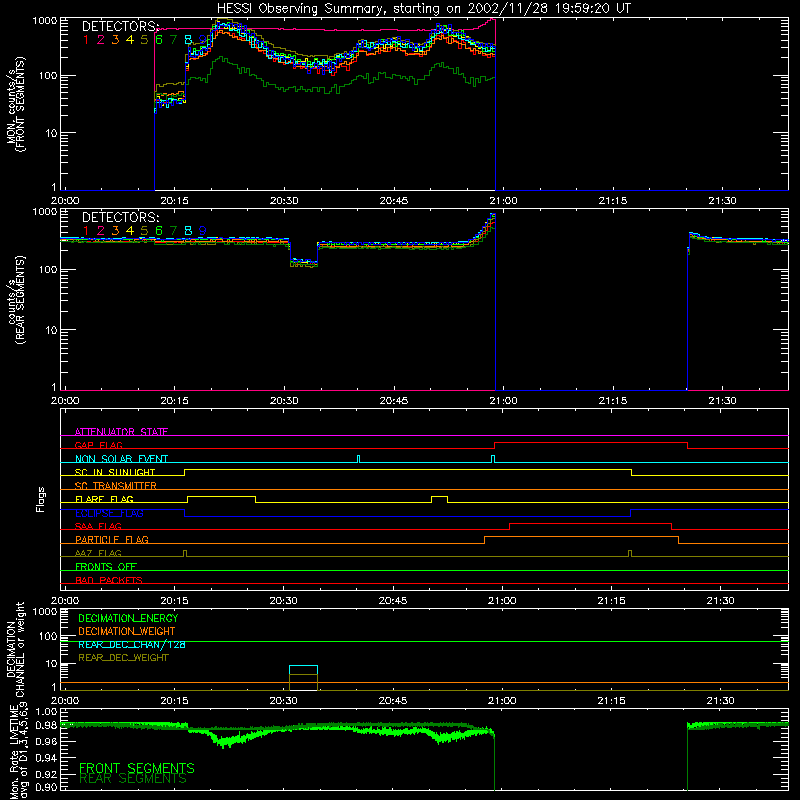The width and height of the screenshot is (800, 800).
Task: Click the raised SAA_FLAG red segment
Action: 590,523
